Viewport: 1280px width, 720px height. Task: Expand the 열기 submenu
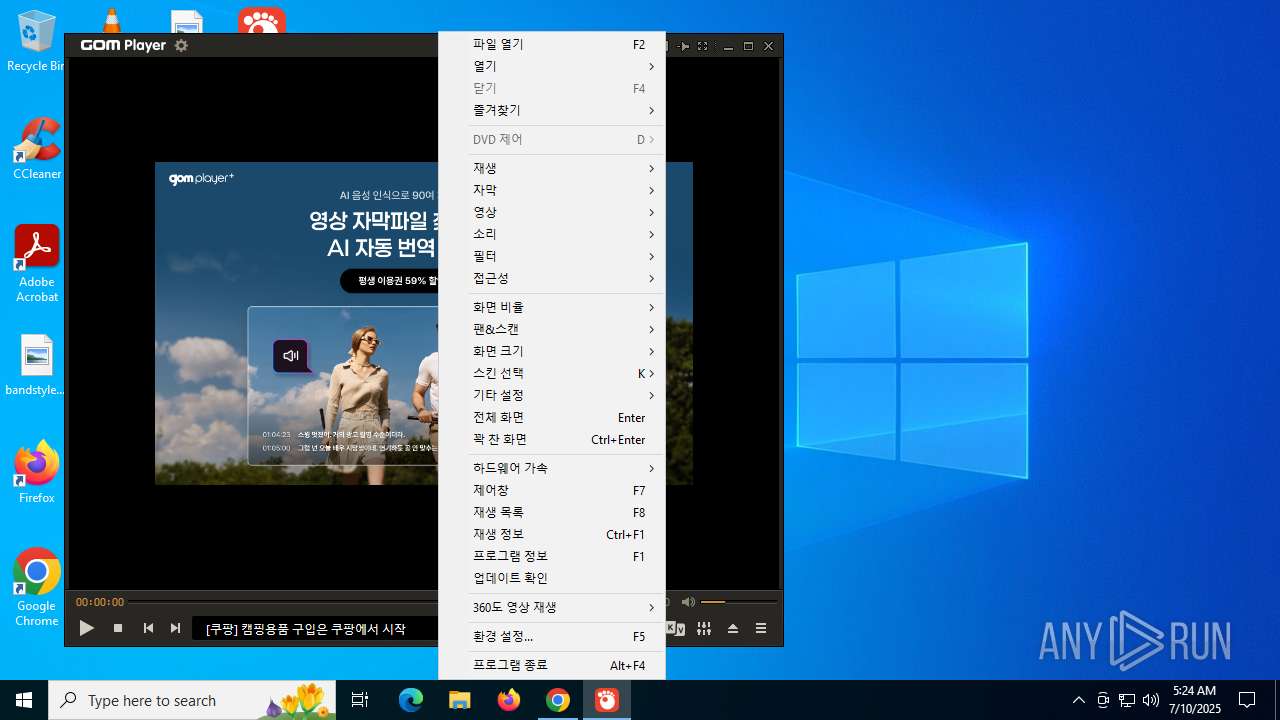coord(552,66)
